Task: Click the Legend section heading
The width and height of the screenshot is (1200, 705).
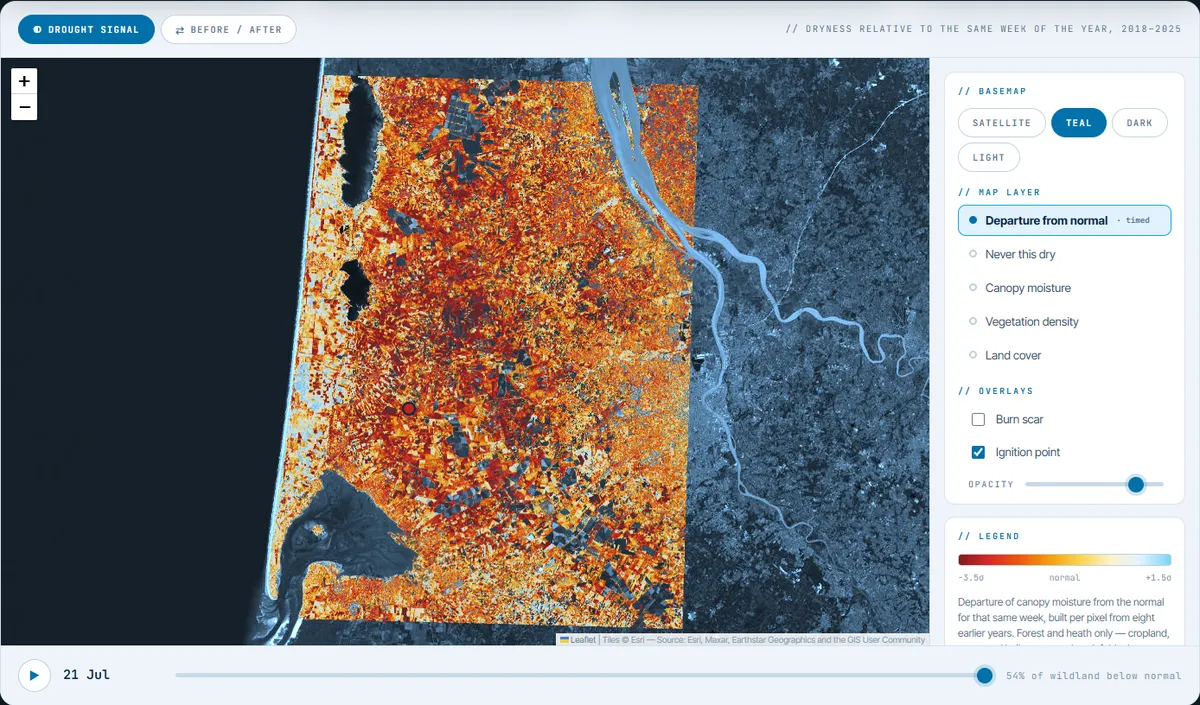Action: [x=989, y=536]
